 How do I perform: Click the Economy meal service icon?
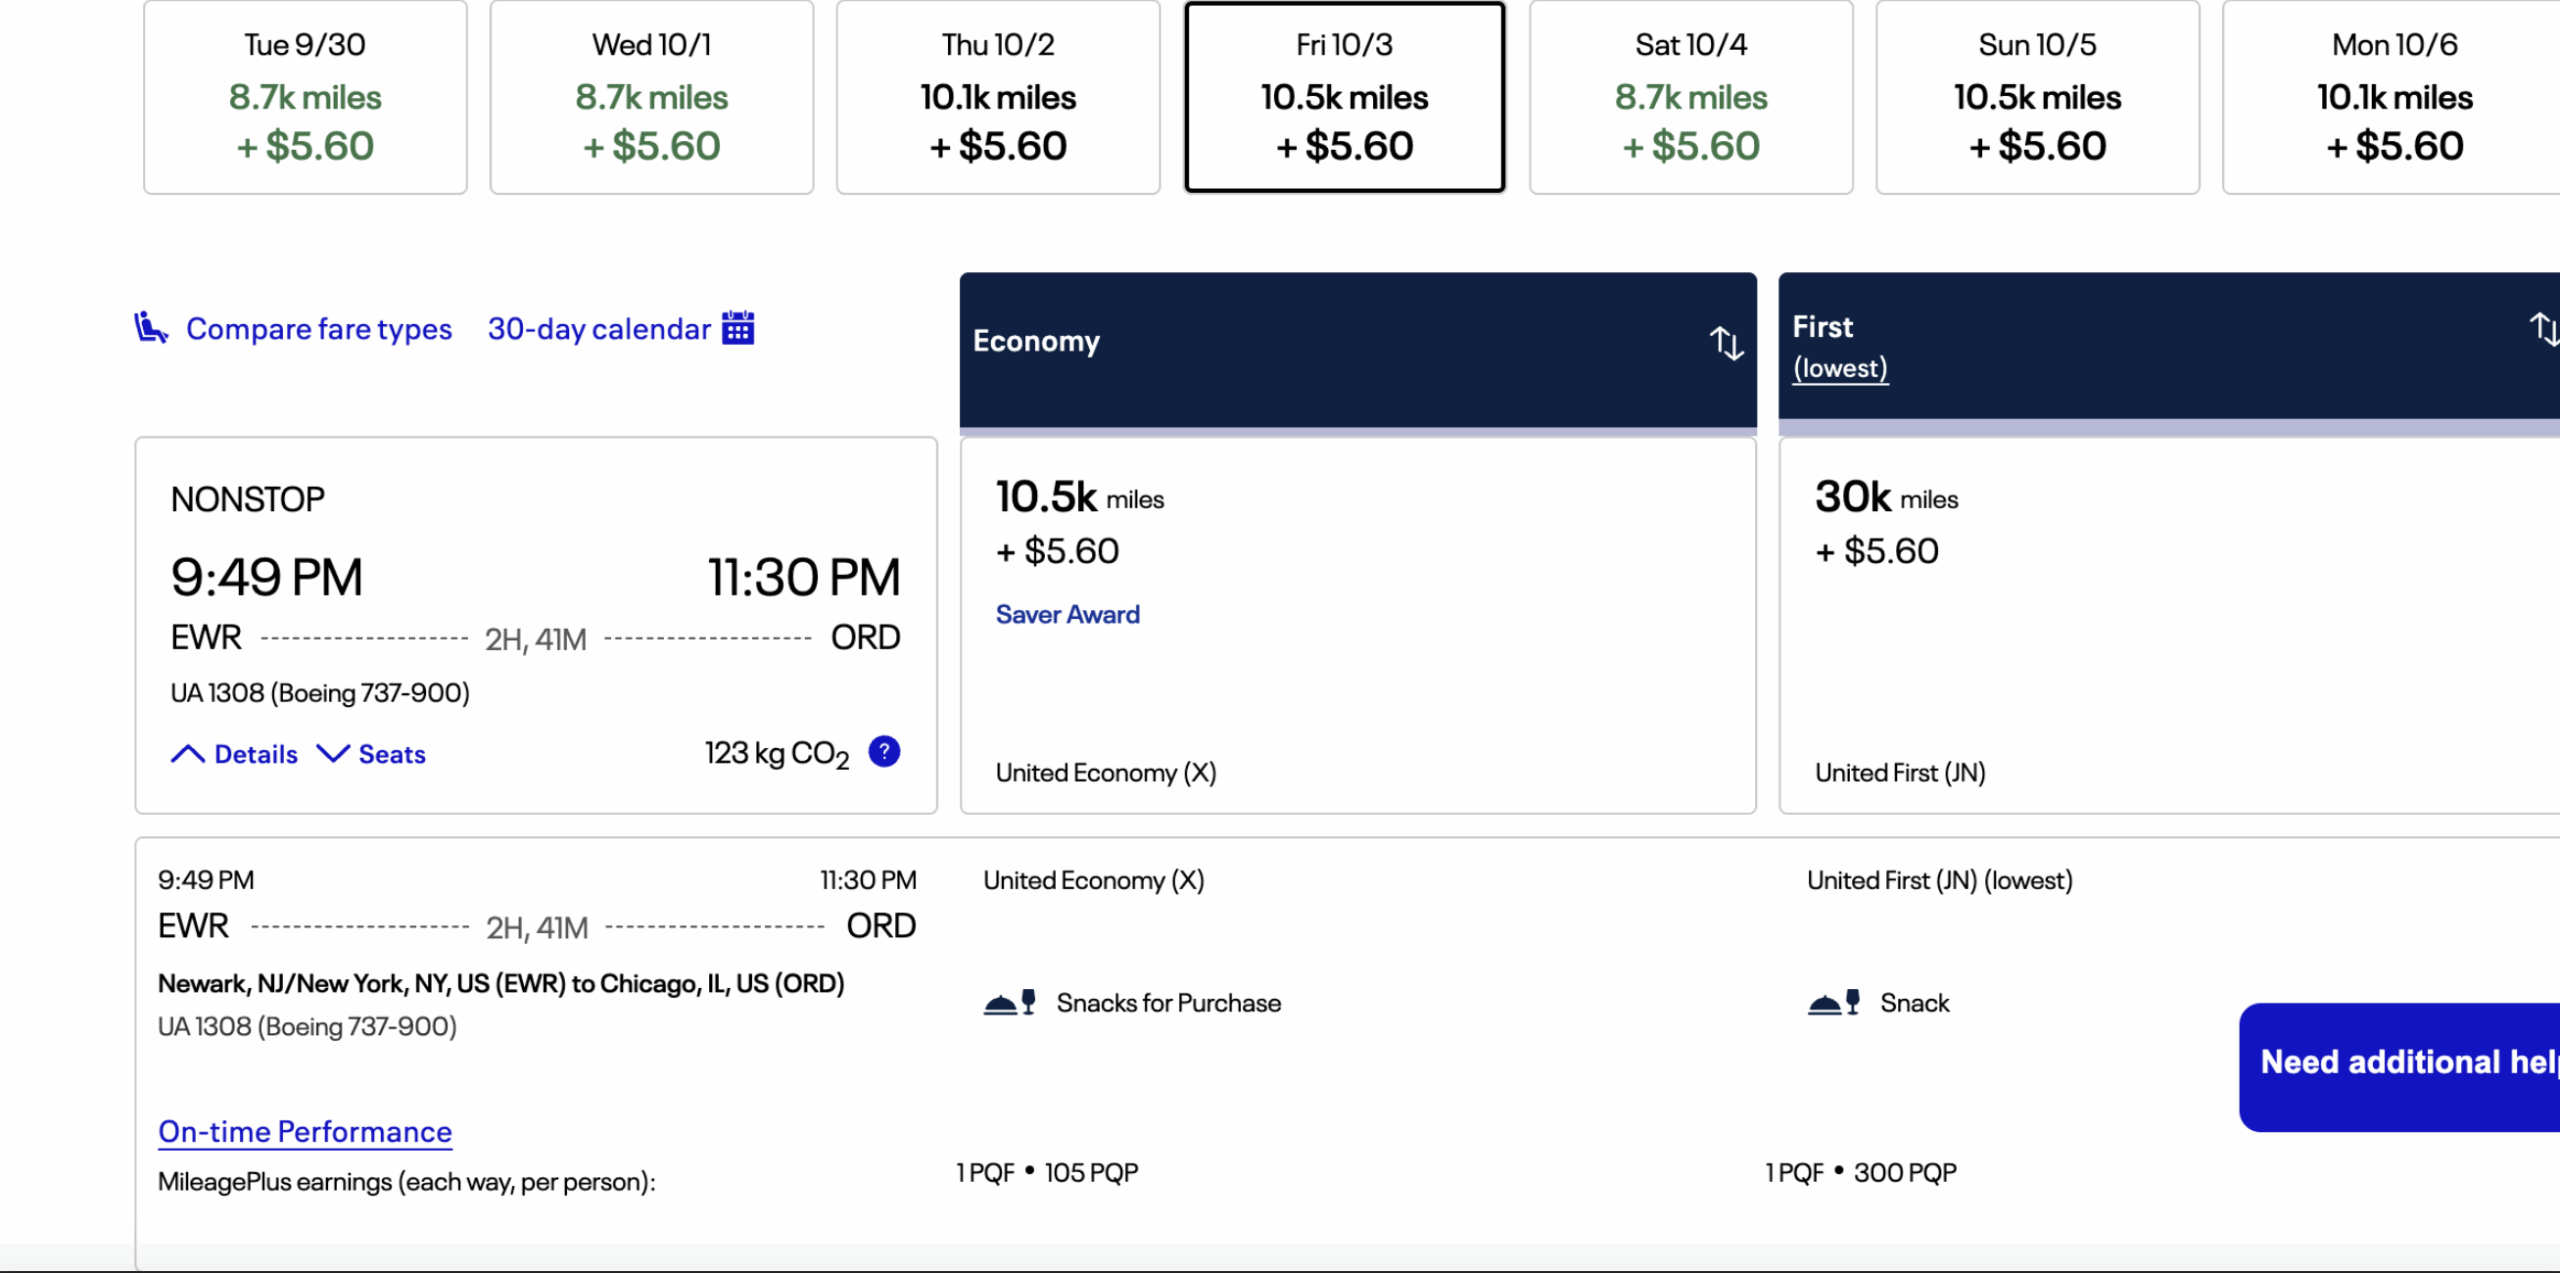[x=1009, y=1002]
